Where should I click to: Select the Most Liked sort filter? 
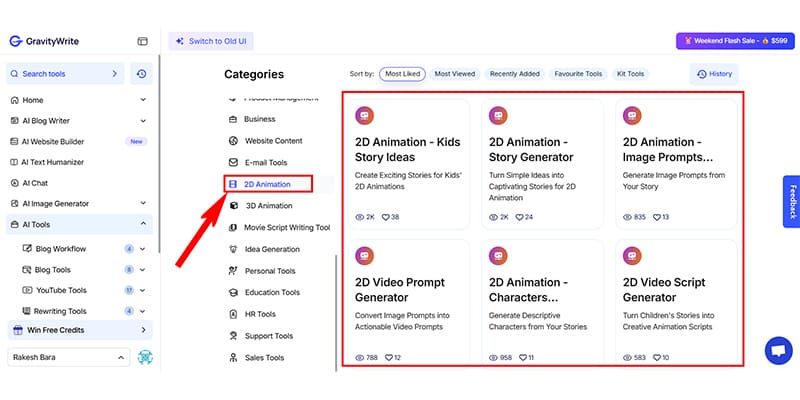(x=403, y=74)
